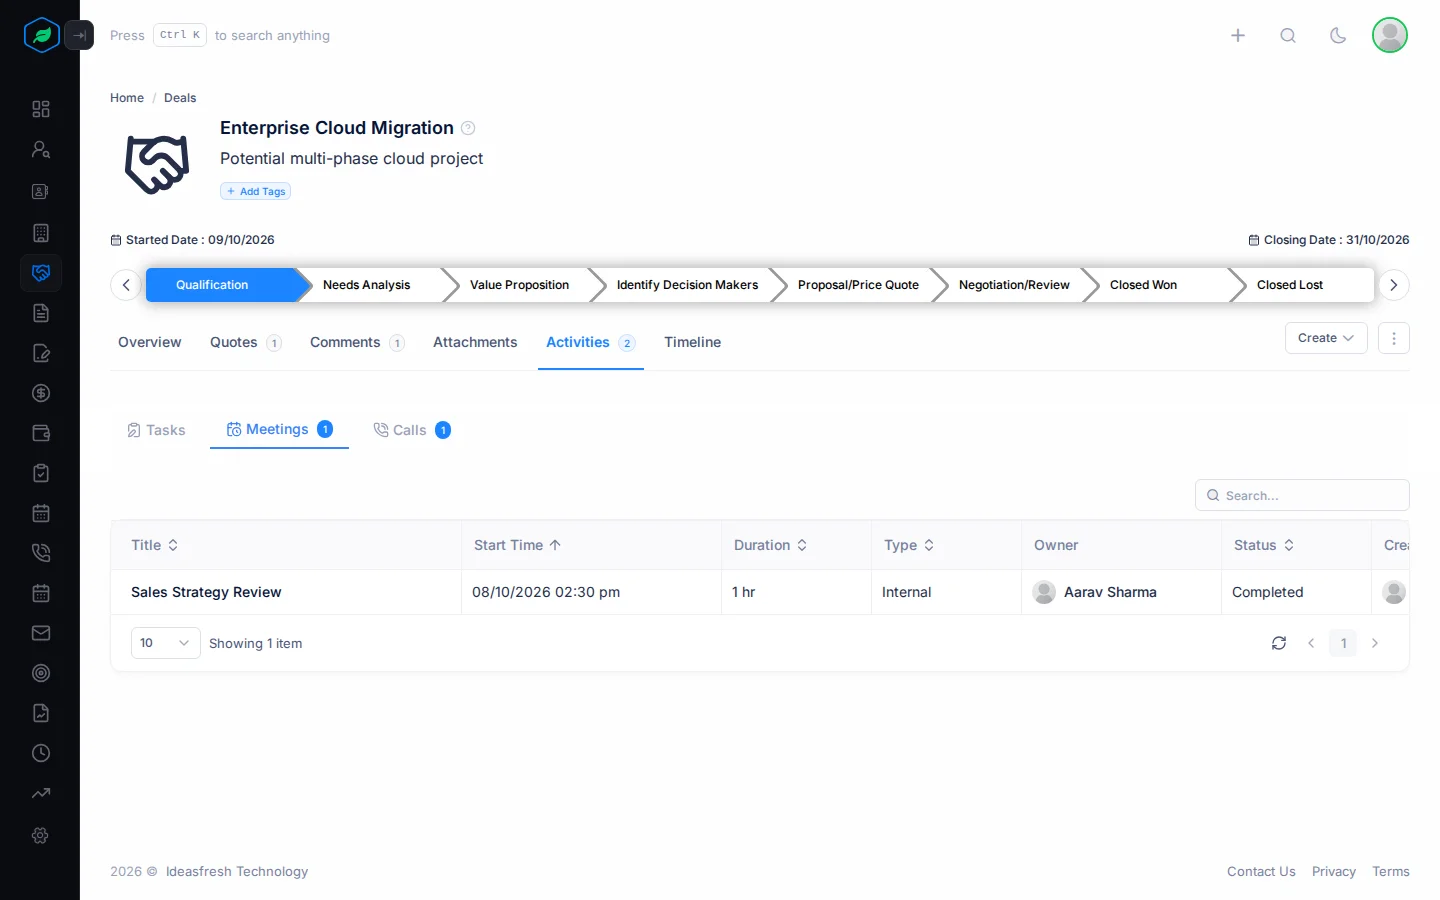1440x900 pixels.
Task: Toggle the sidebar expand arrow button
Action: pos(79,35)
